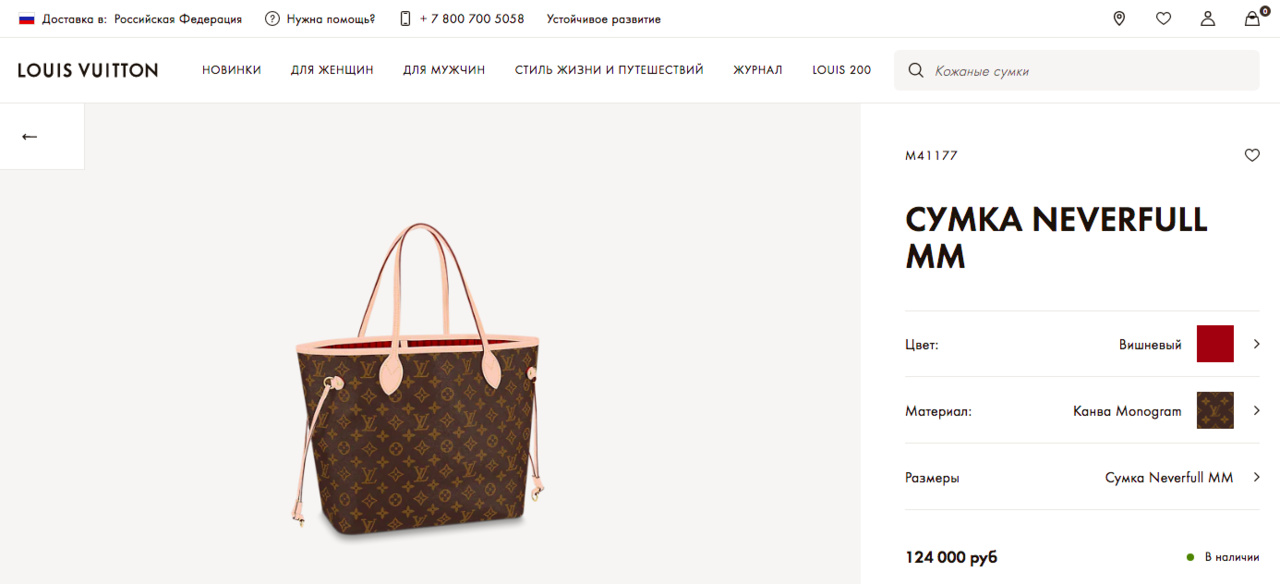Screen dimensions: 1280x584
Task: Open the Для женщин menu
Action: 332,70
